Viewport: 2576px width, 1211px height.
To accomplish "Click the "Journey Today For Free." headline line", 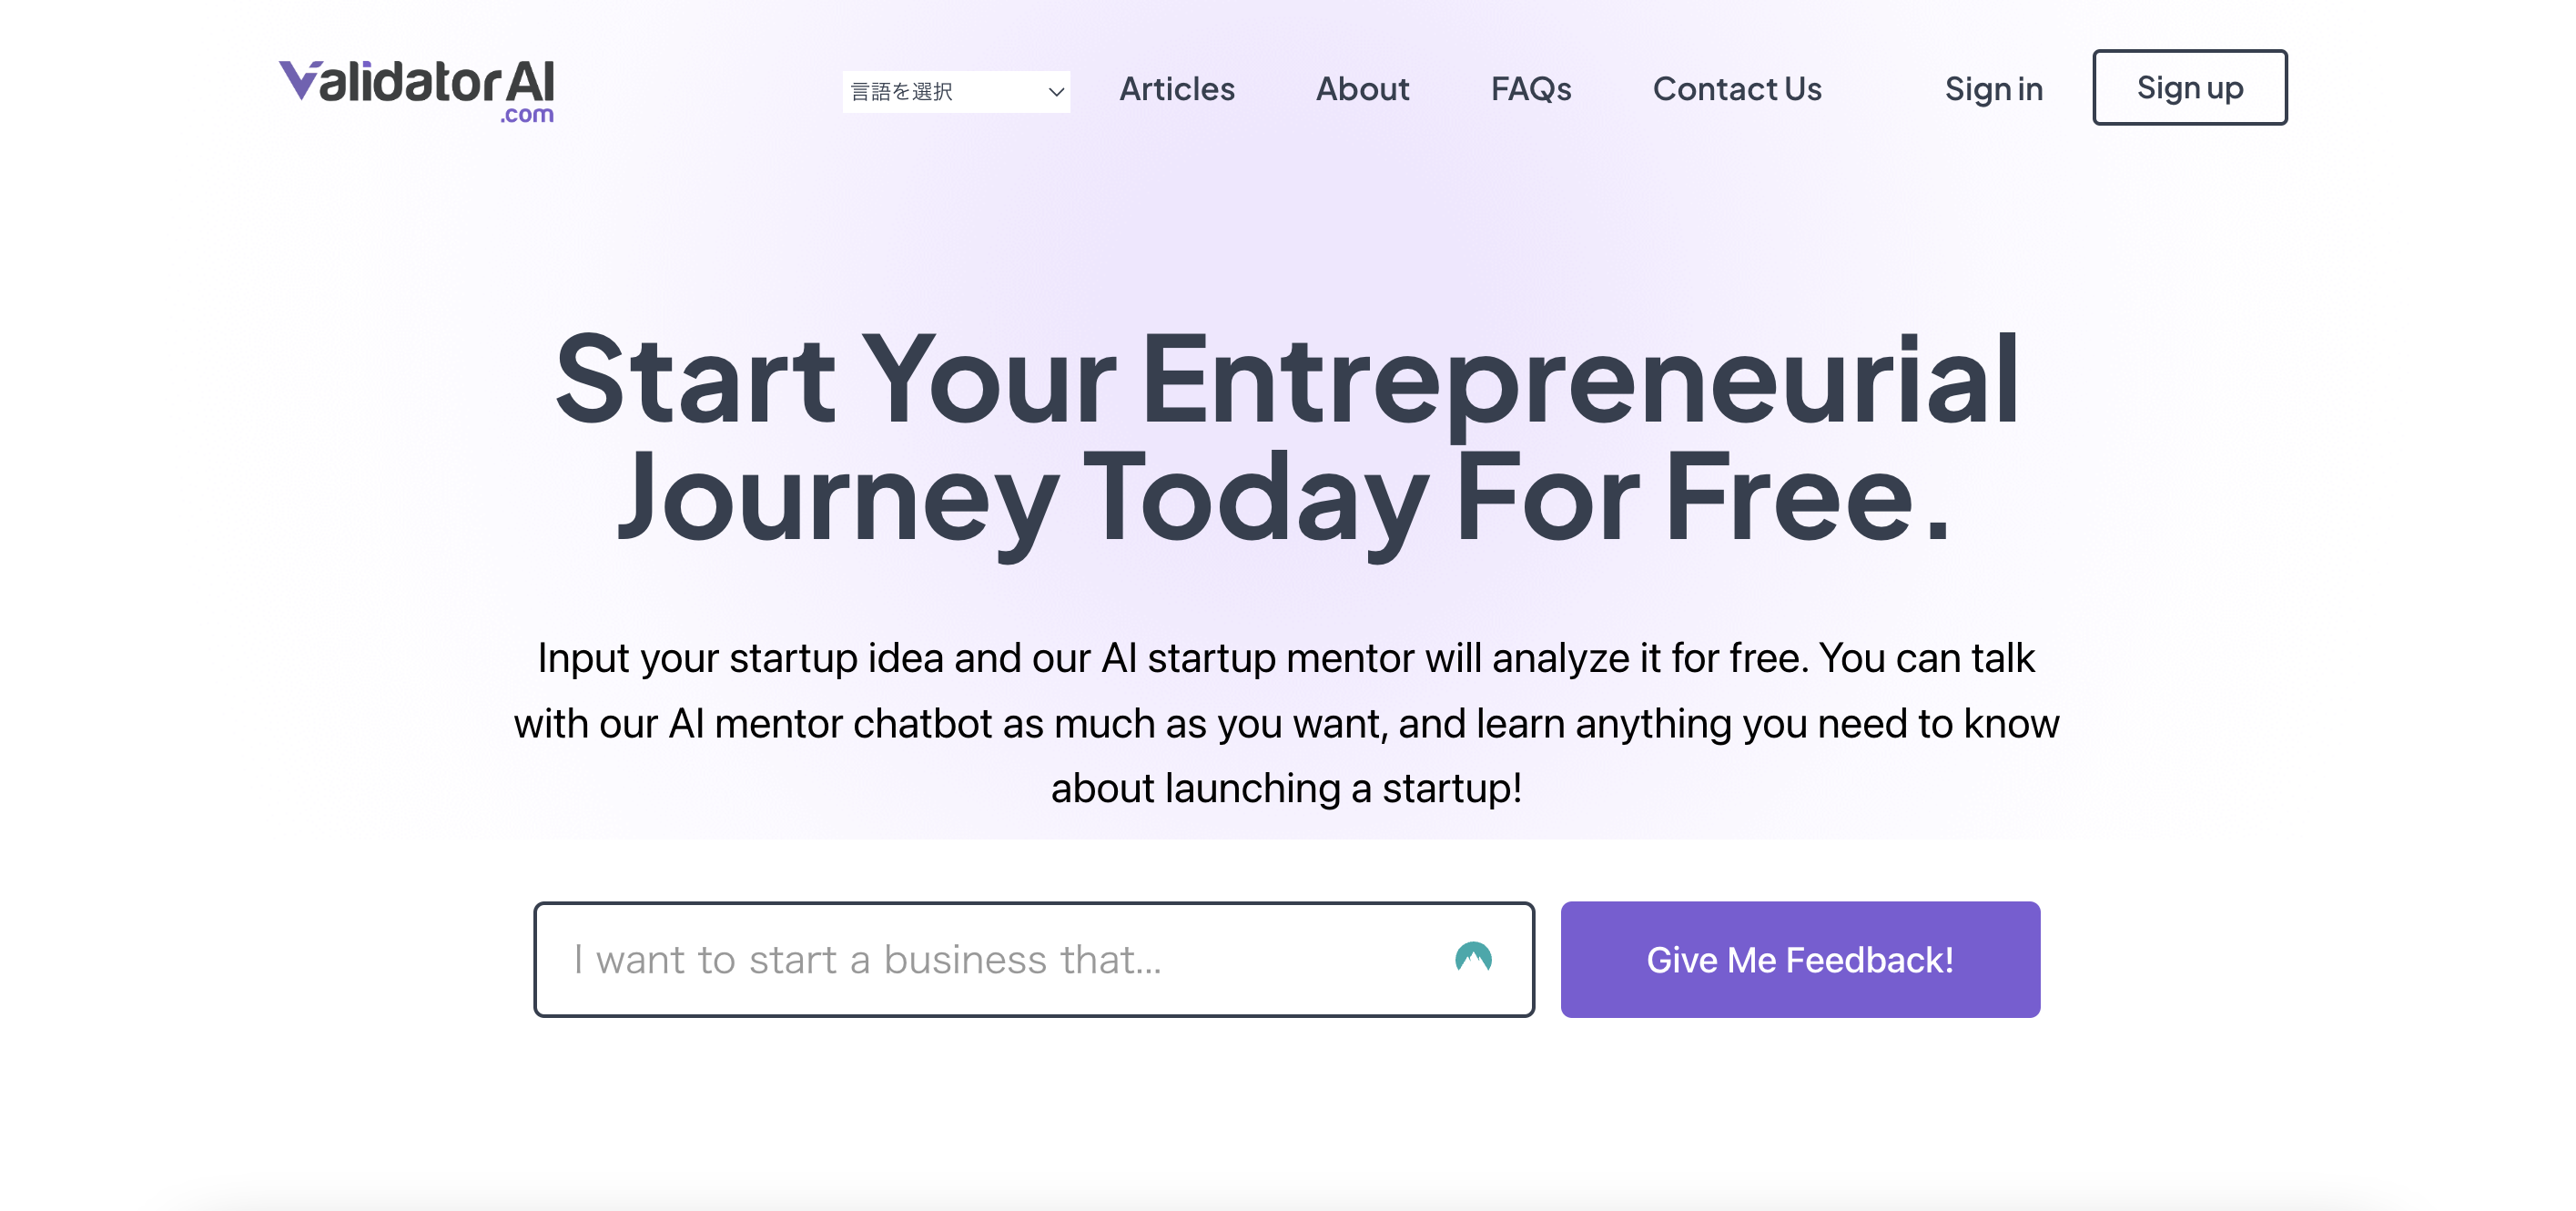I will 1286,498.
